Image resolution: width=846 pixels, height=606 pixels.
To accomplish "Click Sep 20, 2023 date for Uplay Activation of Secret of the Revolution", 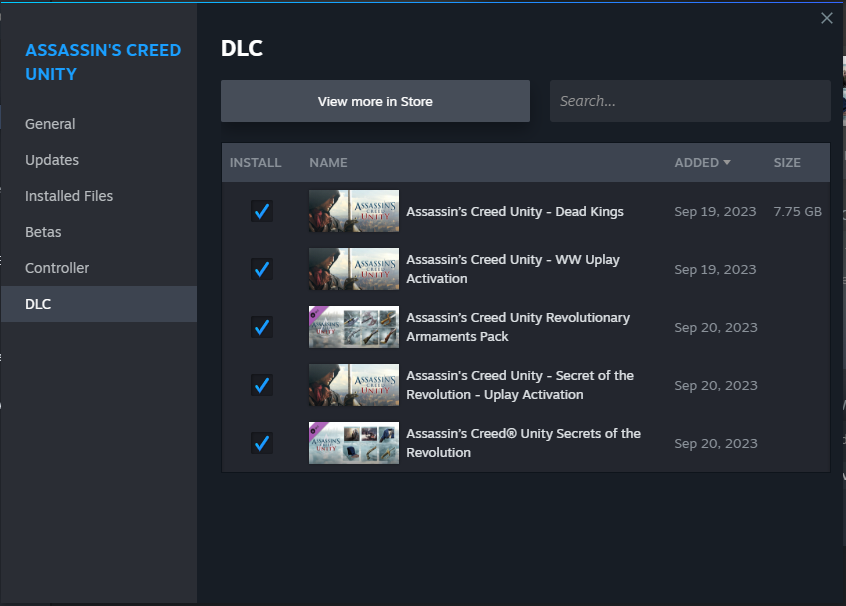I will [x=715, y=385].
